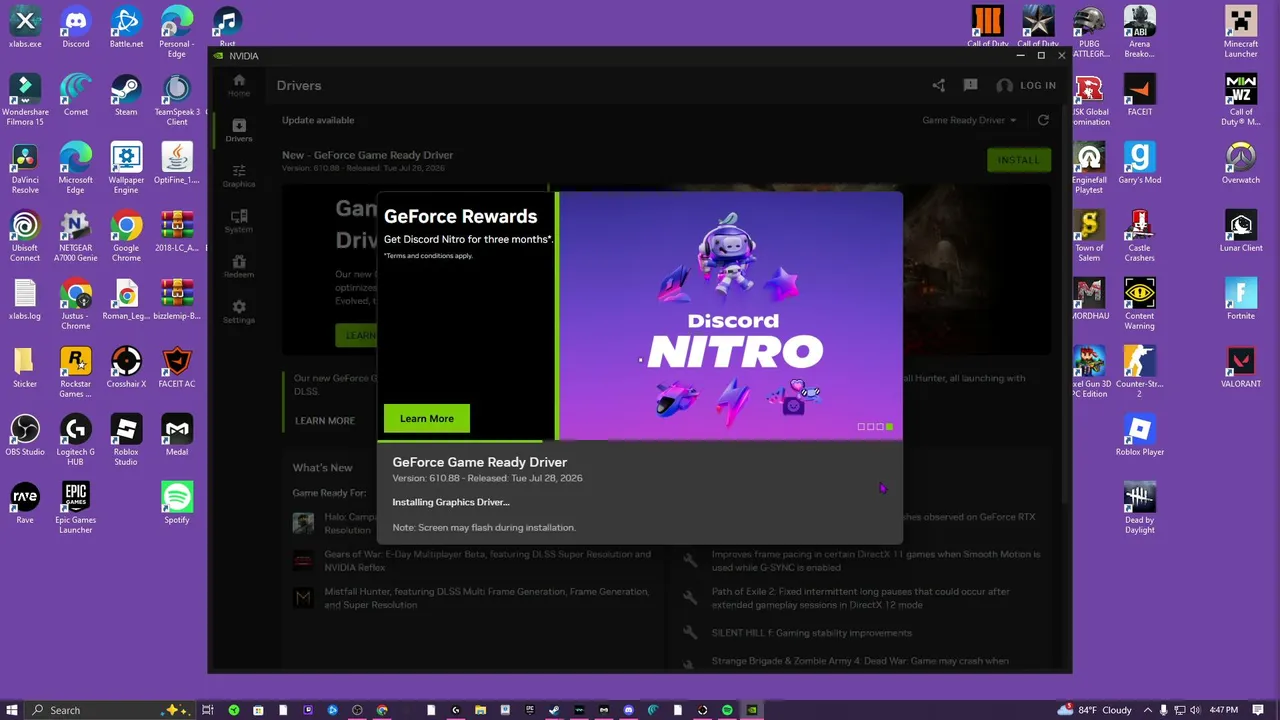Open the Personal - Edge desktop shortcut
The width and height of the screenshot is (1280, 720).
(177, 31)
